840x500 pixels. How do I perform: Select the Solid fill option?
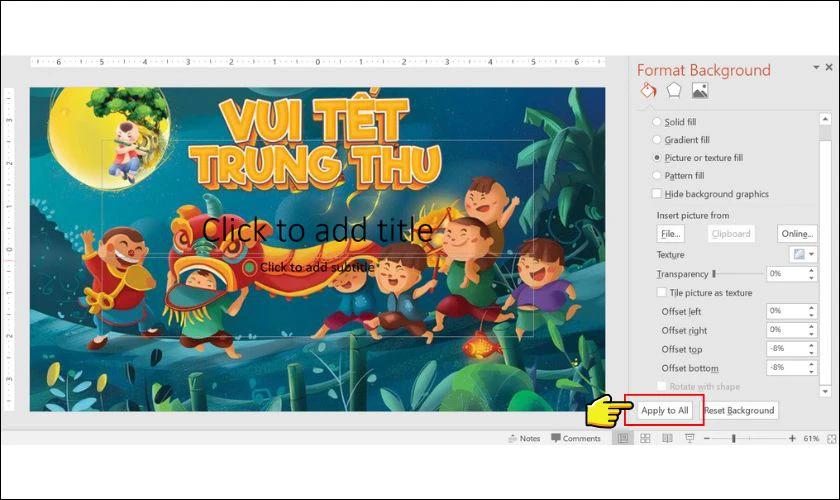[656, 122]
